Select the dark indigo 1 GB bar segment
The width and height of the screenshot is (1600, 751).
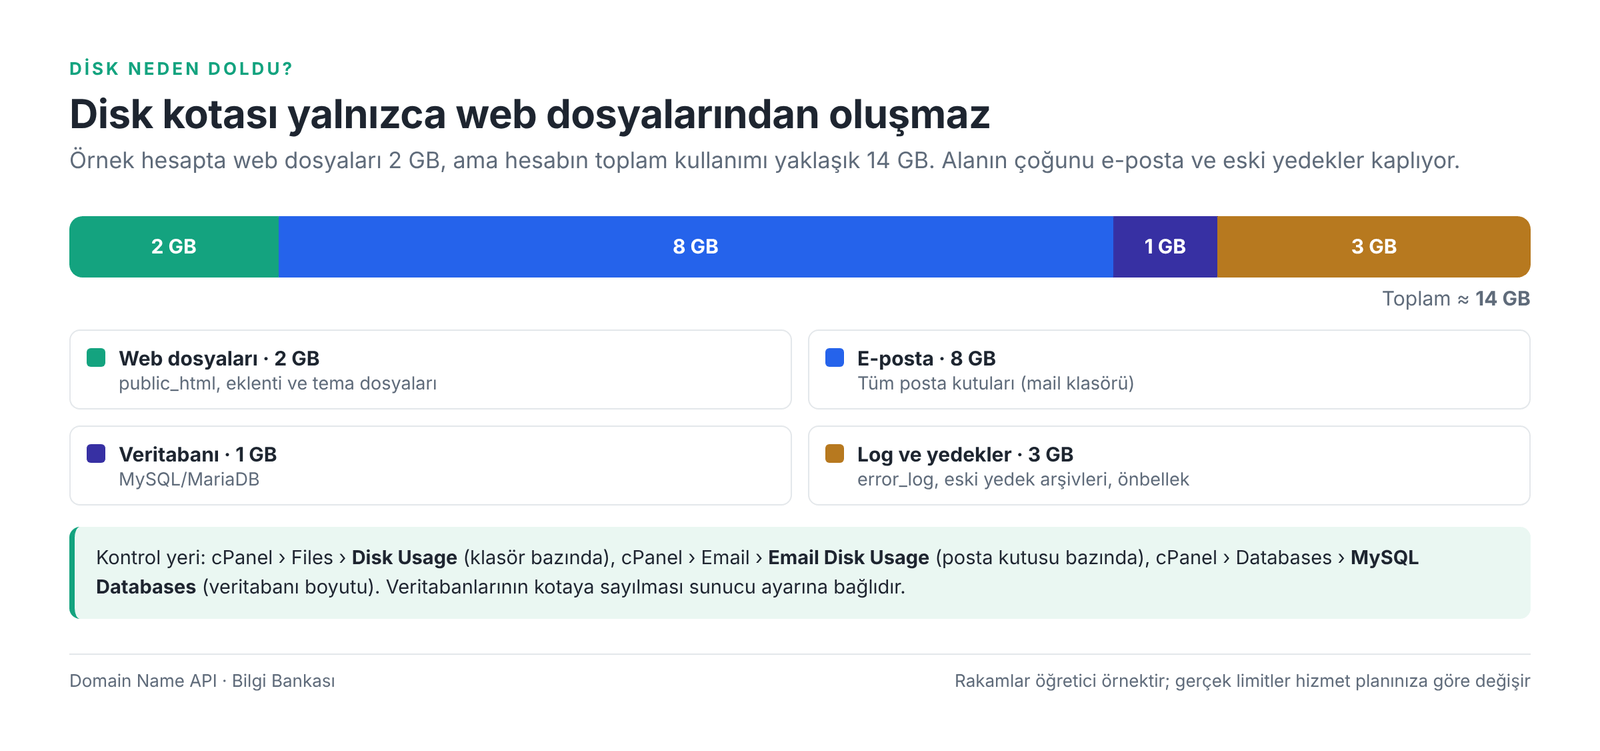tap(1165, 247)
